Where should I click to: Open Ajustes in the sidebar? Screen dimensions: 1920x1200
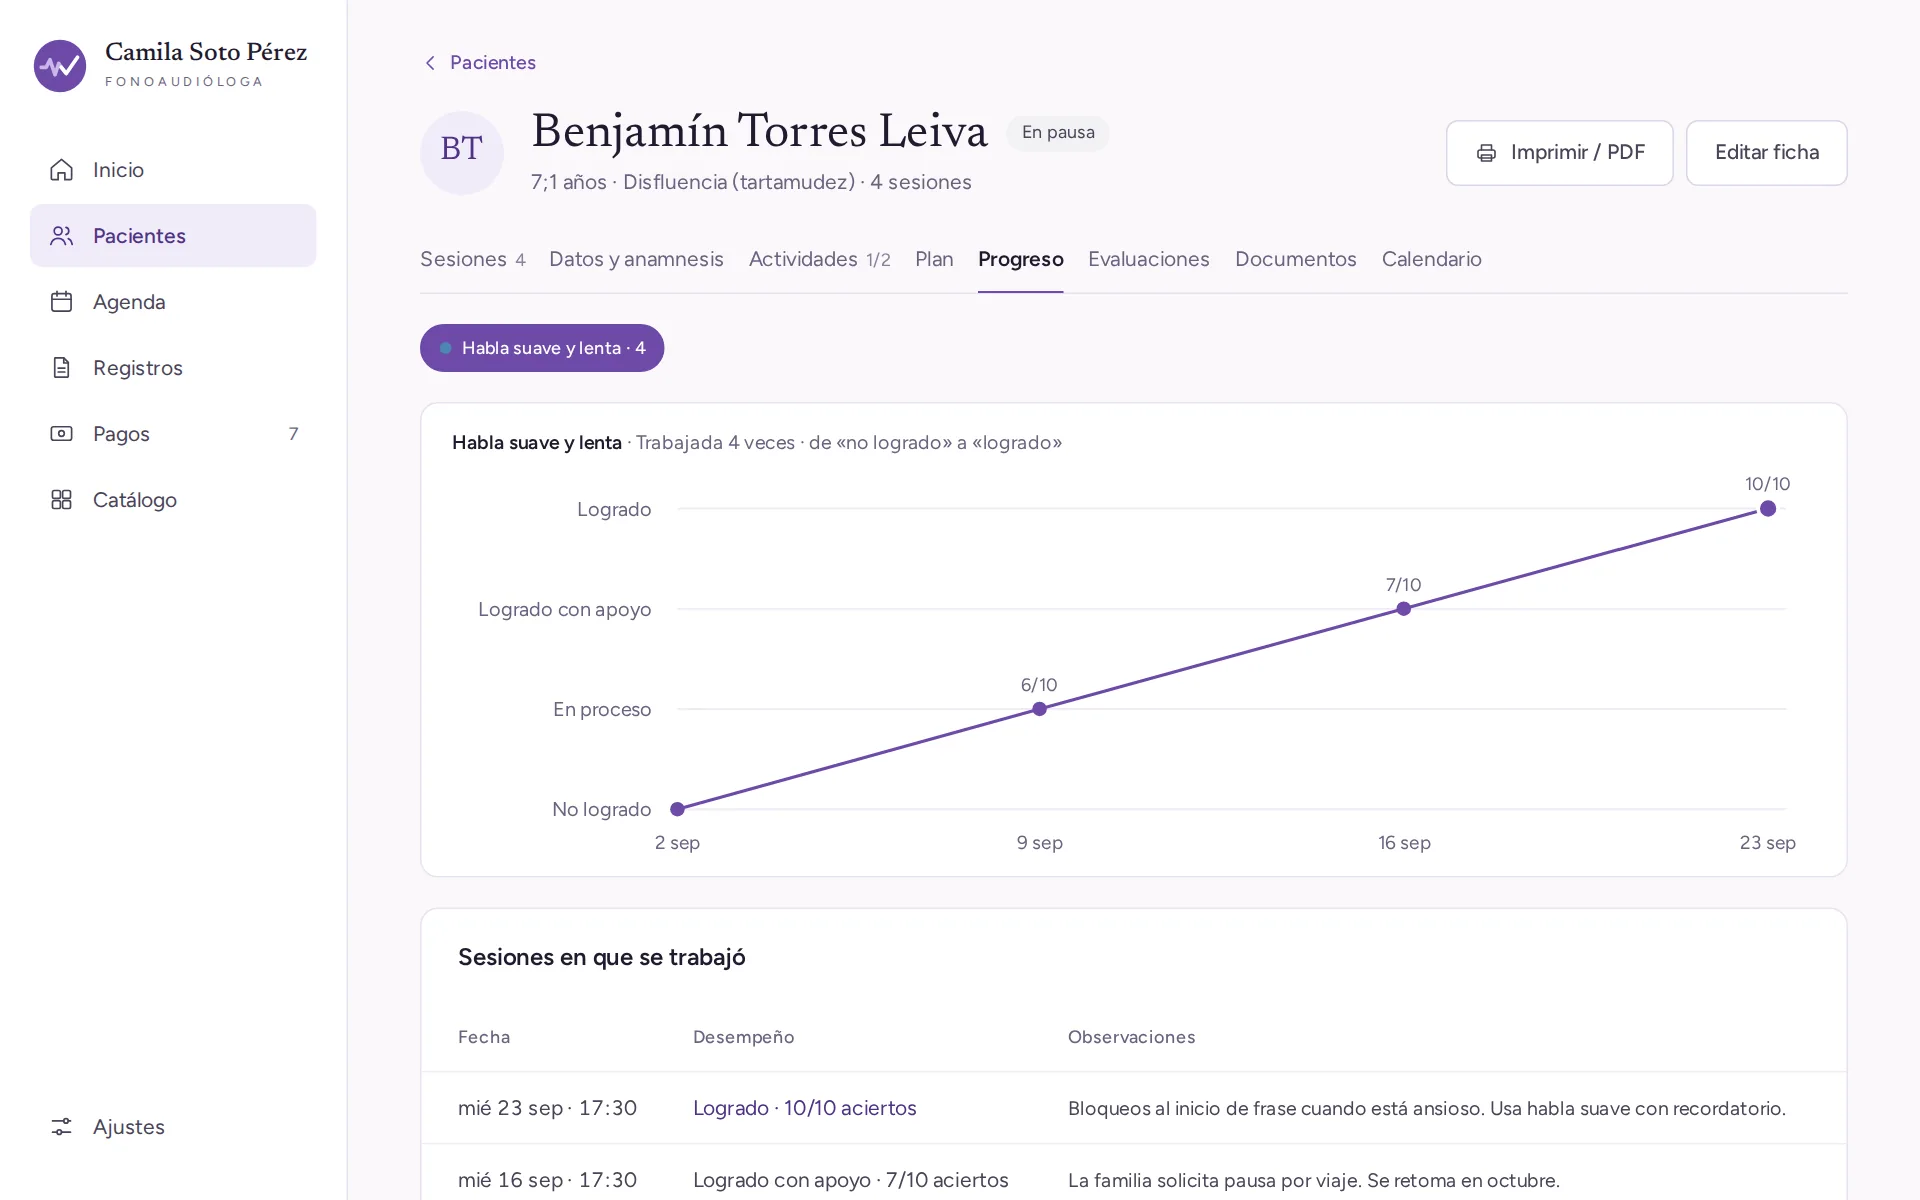click(173, 1127)
